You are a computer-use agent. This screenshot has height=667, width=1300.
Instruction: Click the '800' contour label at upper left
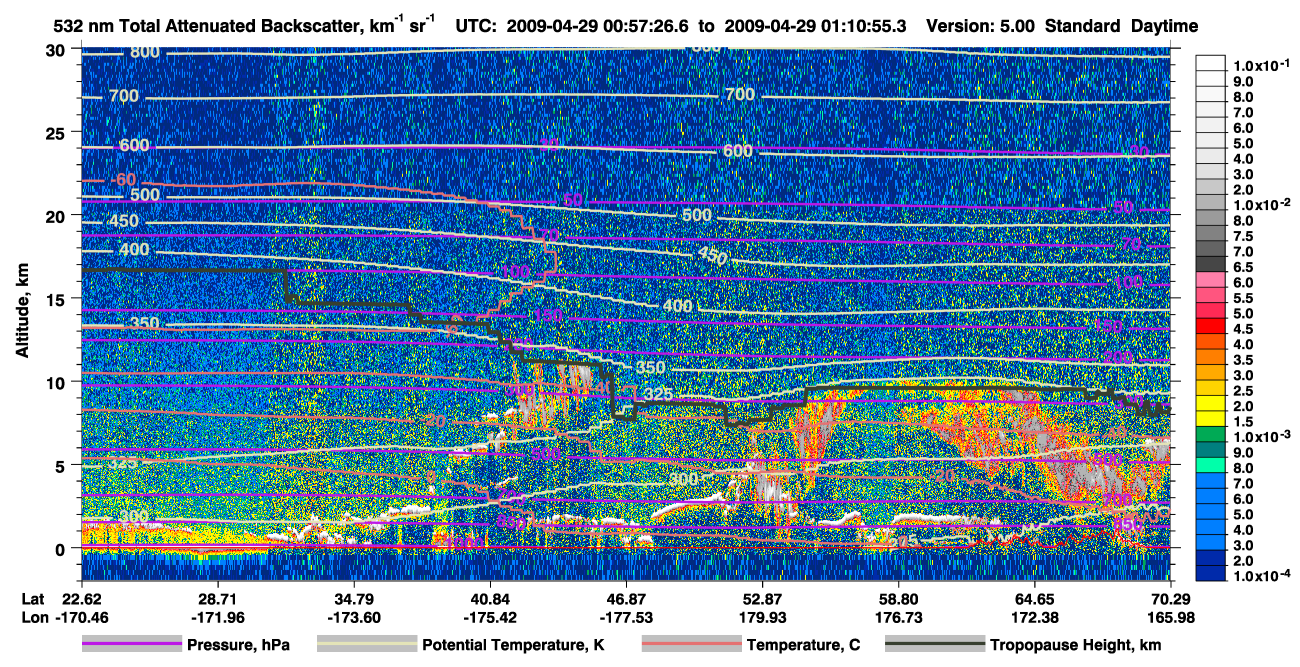click(x=145, y=51)
